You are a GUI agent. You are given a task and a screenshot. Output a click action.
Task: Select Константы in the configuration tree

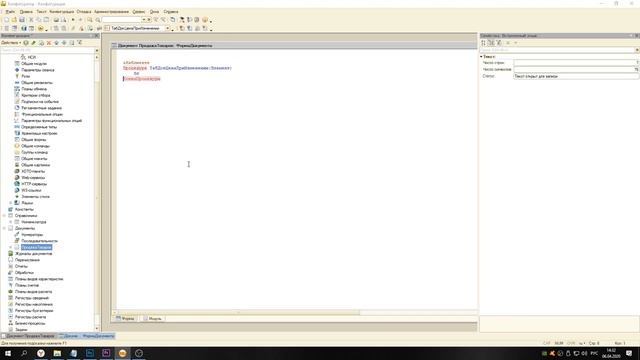coord(24,209)
